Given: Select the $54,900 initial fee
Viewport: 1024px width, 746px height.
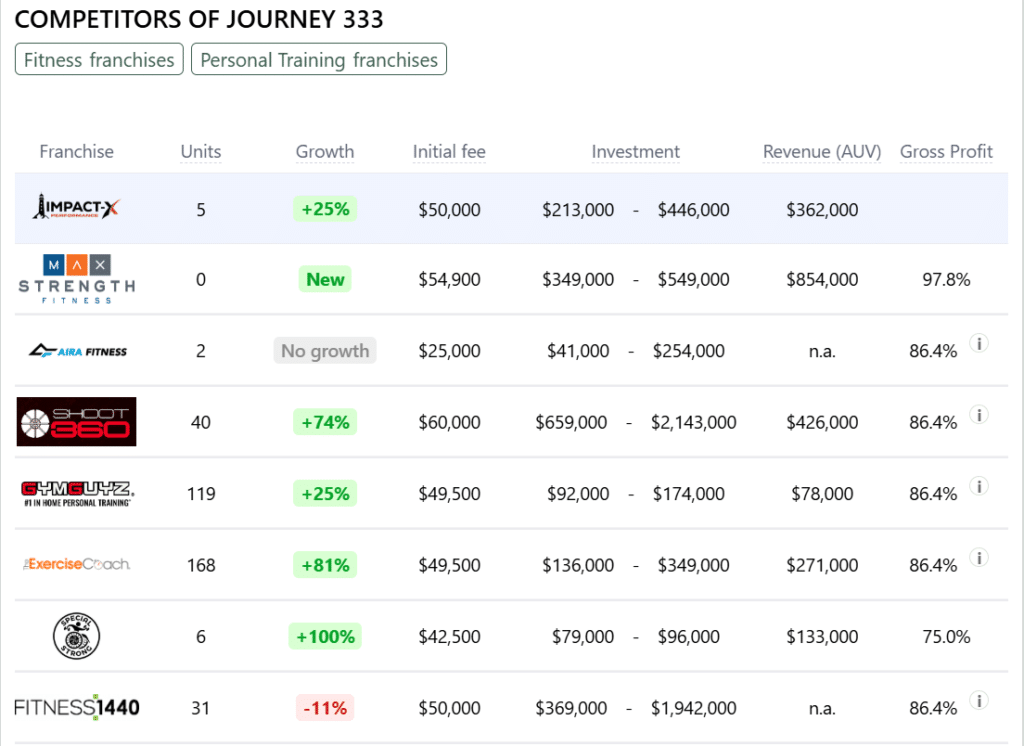Looking at the screenshot, I should click(x=449, y=280).
